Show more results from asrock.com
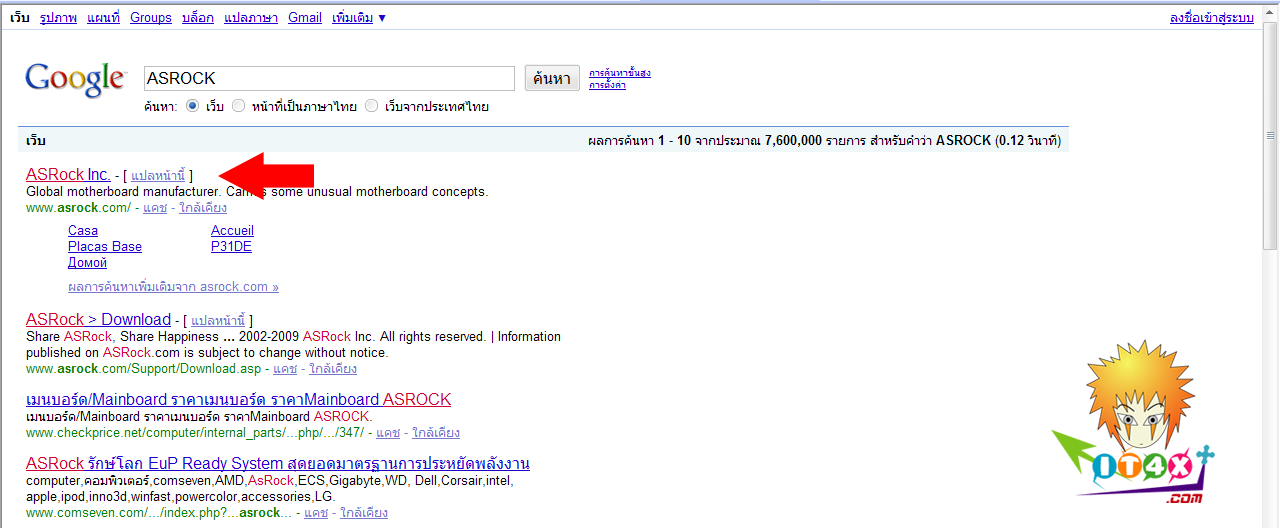The height and width of the screenshot is (528, 1280). tap(173, 287)
